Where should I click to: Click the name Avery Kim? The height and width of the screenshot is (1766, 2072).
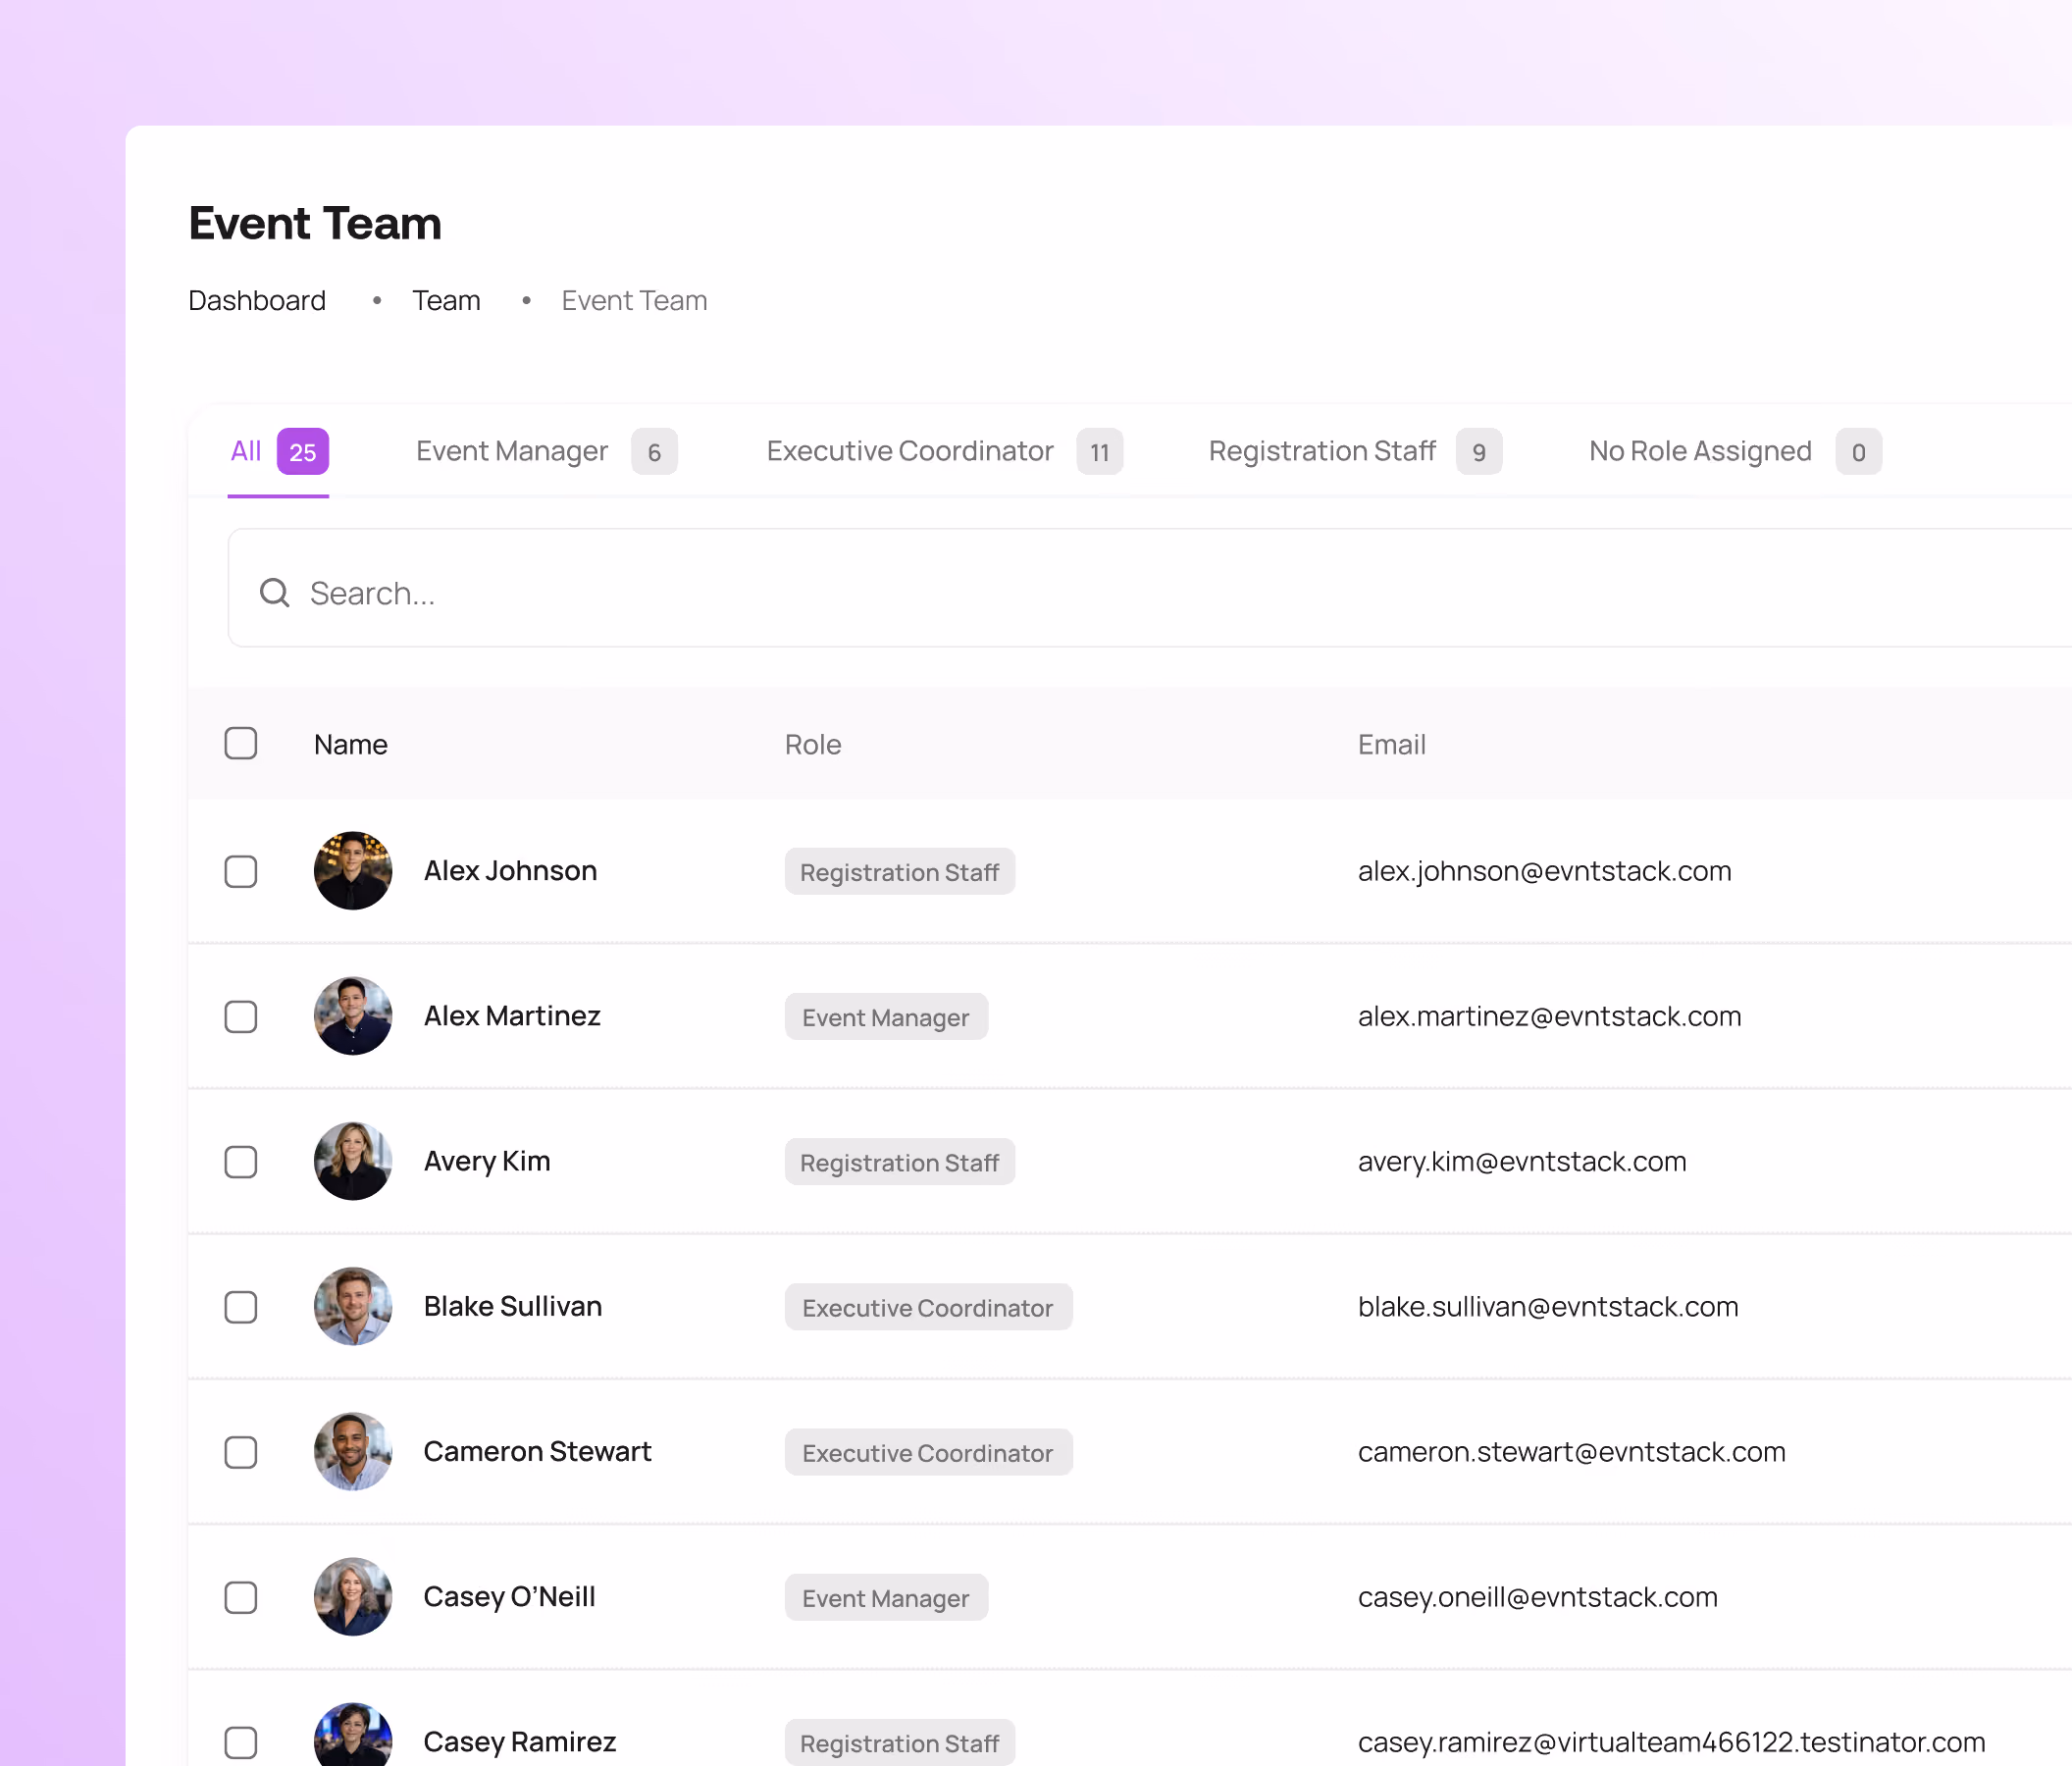click(487, 1161)
